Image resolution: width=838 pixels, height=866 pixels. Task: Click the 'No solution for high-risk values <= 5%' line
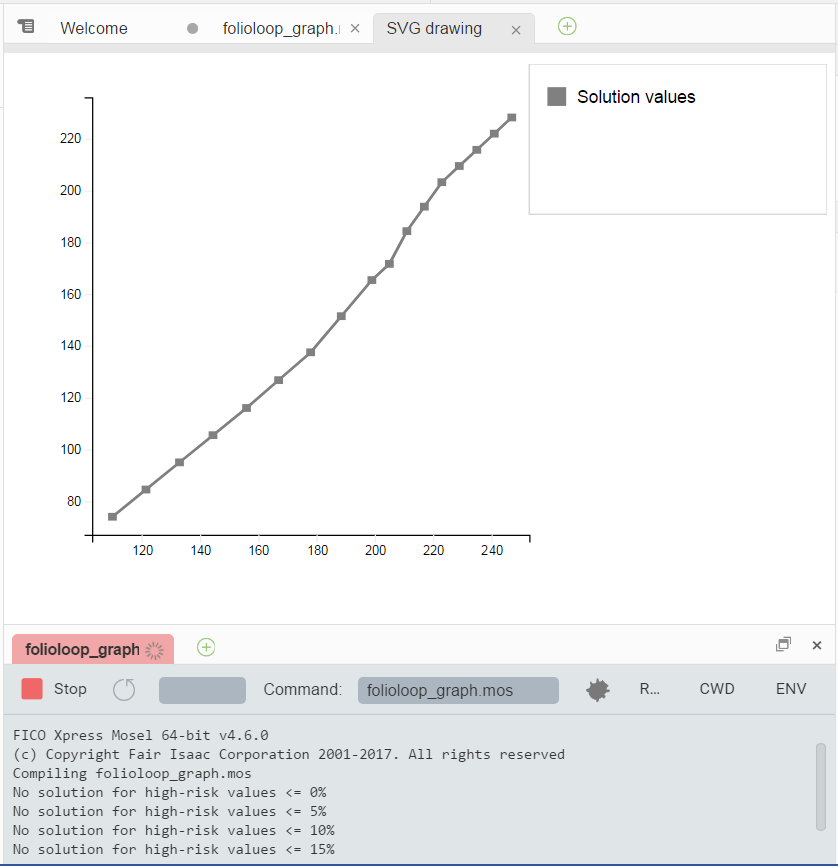point(170,811)
